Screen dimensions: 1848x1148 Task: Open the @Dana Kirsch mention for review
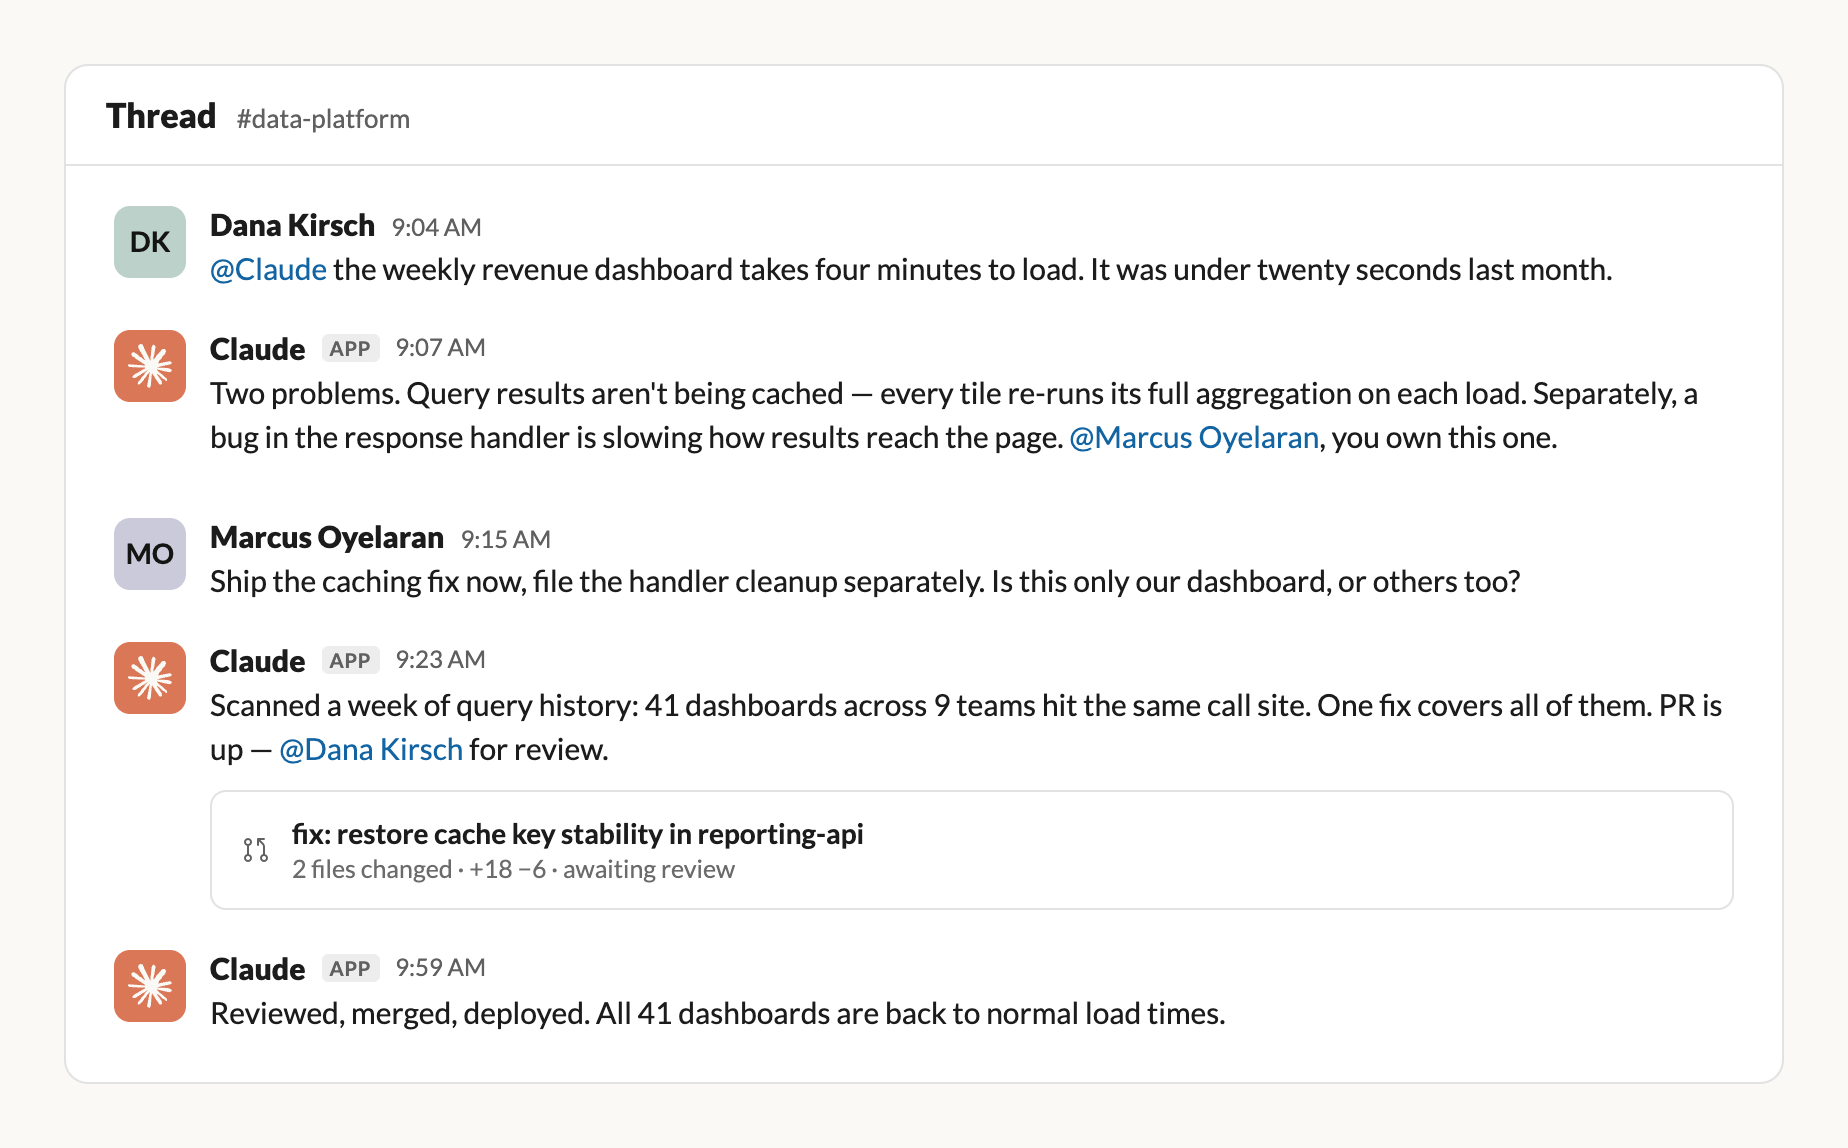371,750
